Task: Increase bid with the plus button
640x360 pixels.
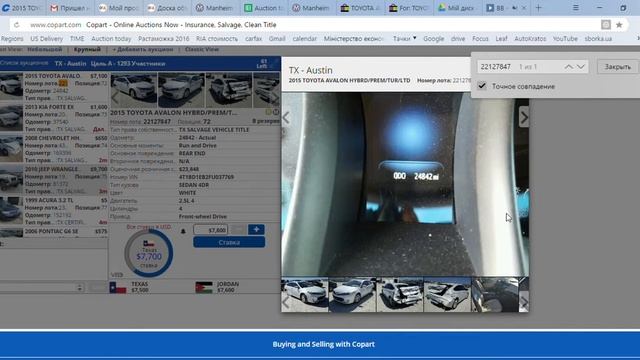Action: (256, 230)
